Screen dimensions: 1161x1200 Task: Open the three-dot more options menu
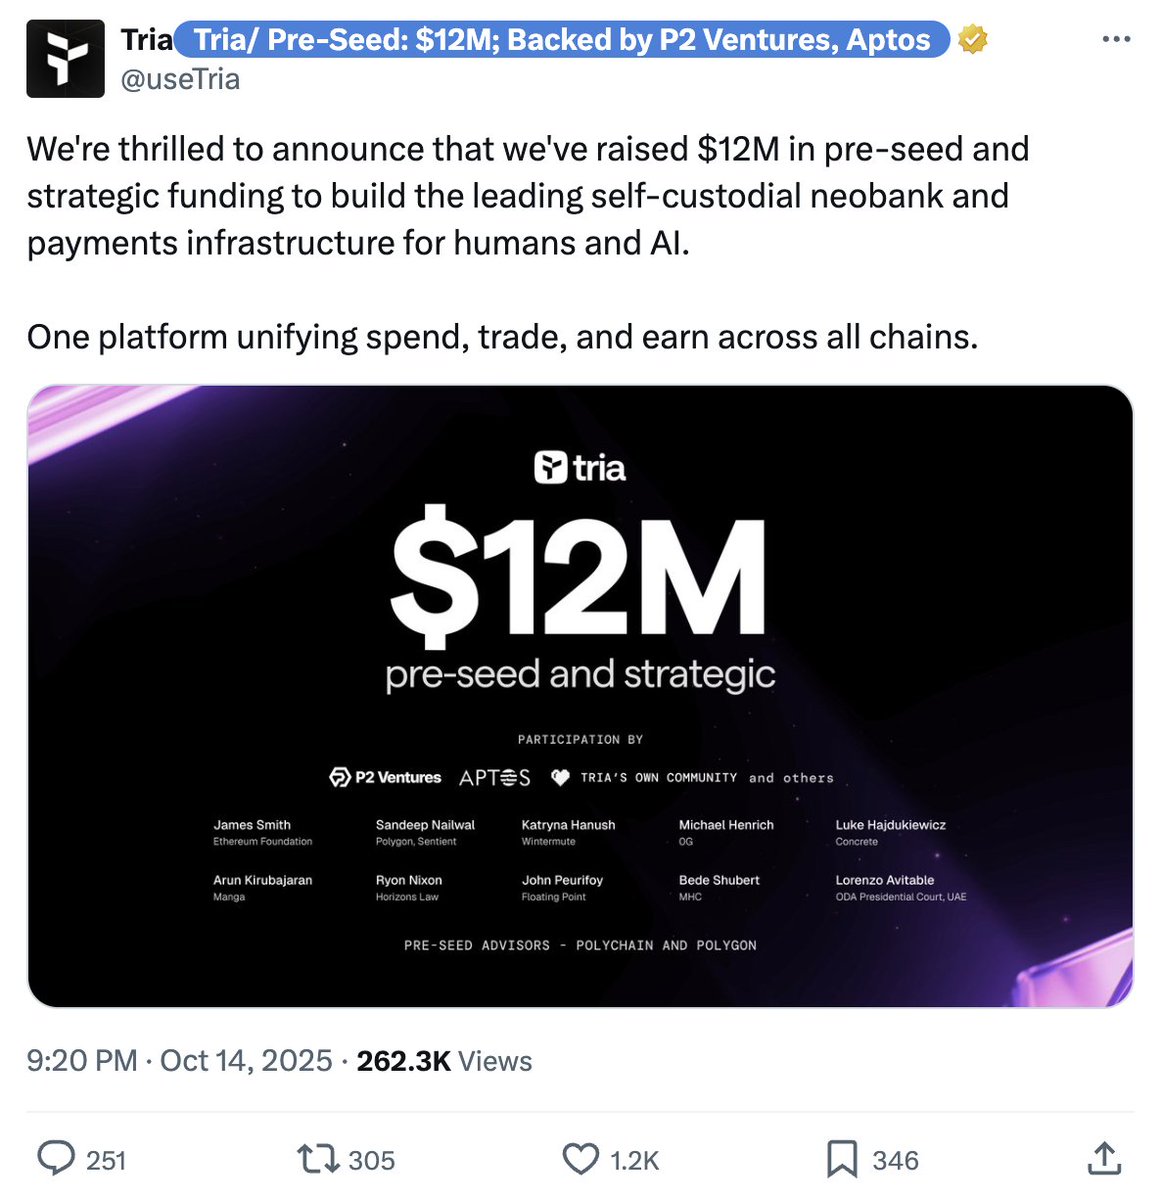[x=1115, y=40]
